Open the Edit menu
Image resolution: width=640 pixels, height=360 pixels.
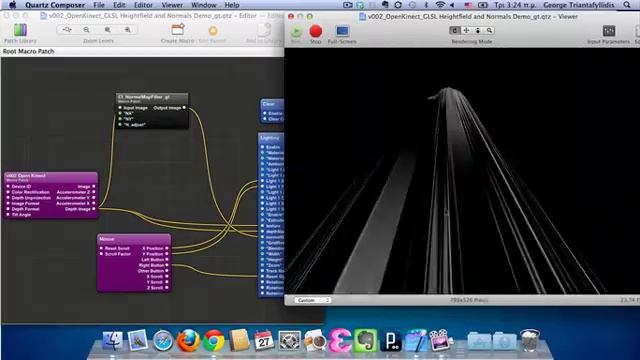pyautogui.click(x=119, y=5)
